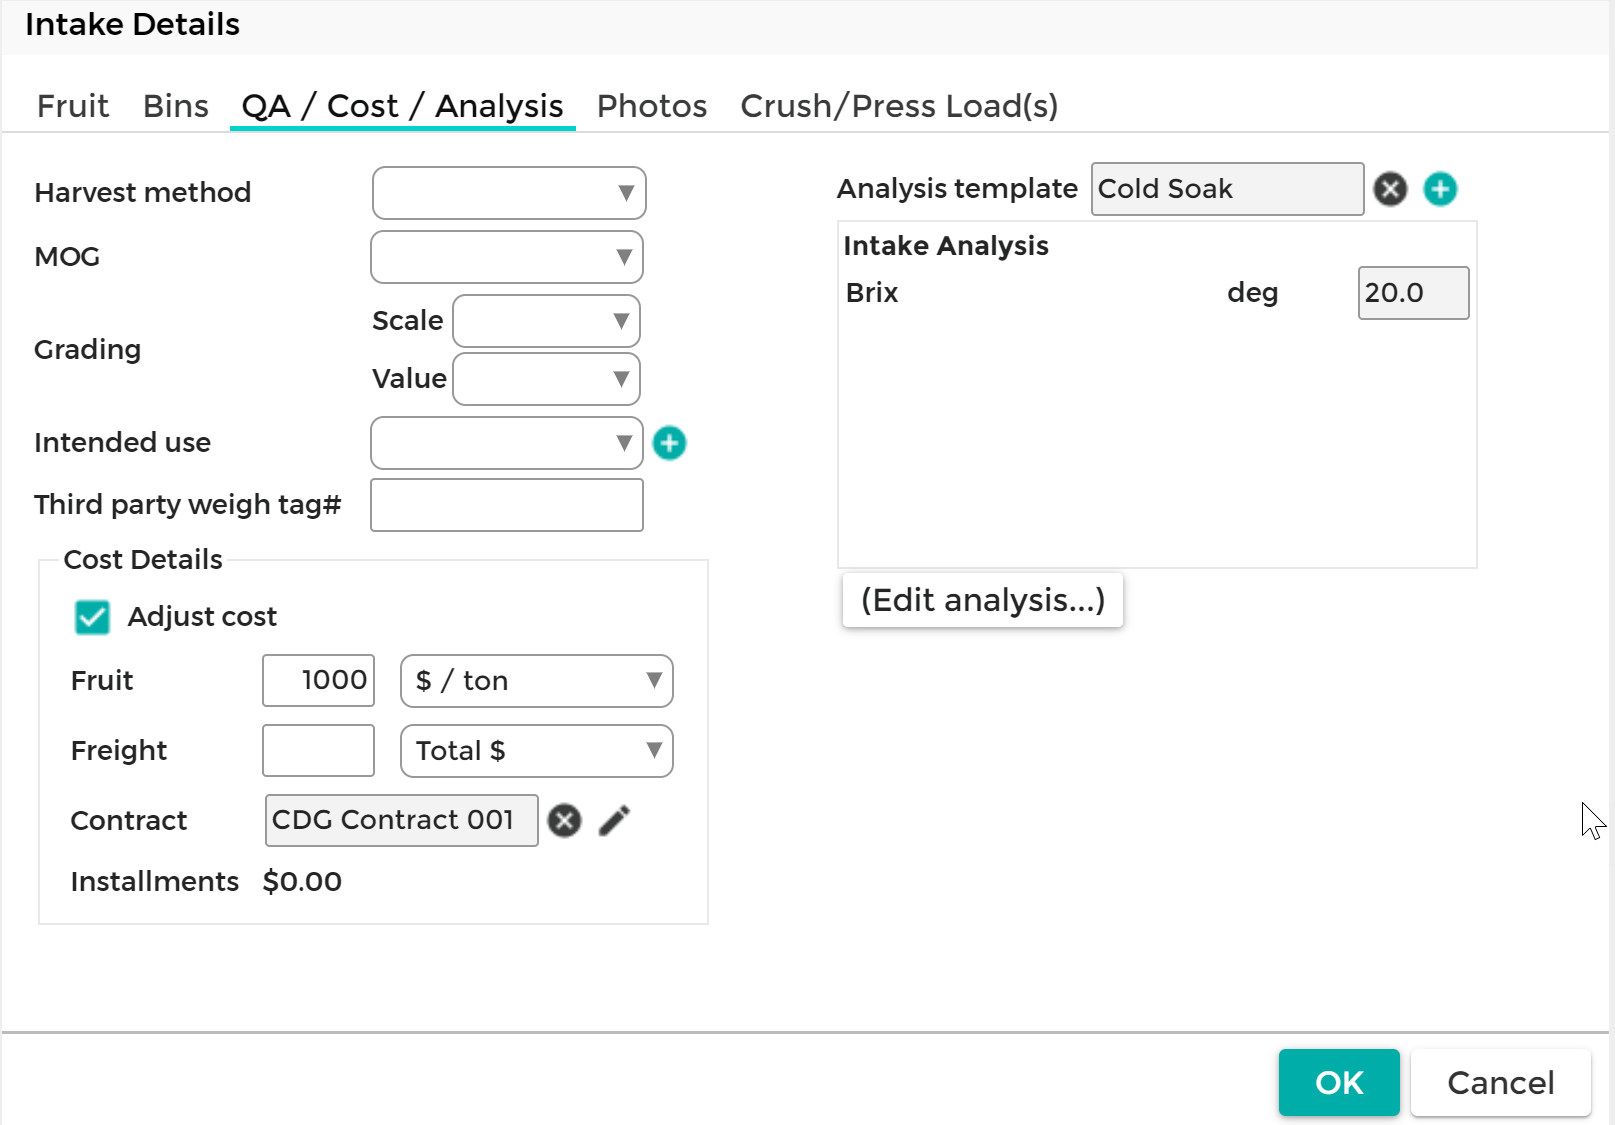Change the Freight Total $ dropdown
Screen dimensions: 1615x1125
click(x=537, y=751)
